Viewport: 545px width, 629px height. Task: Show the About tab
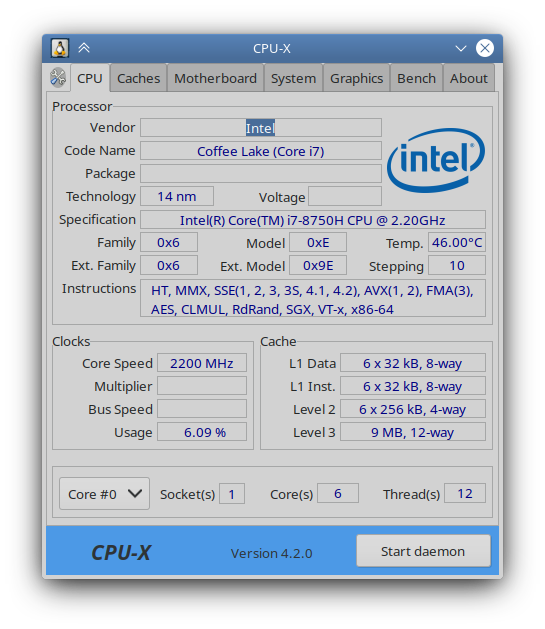click(x=468, y=78)
